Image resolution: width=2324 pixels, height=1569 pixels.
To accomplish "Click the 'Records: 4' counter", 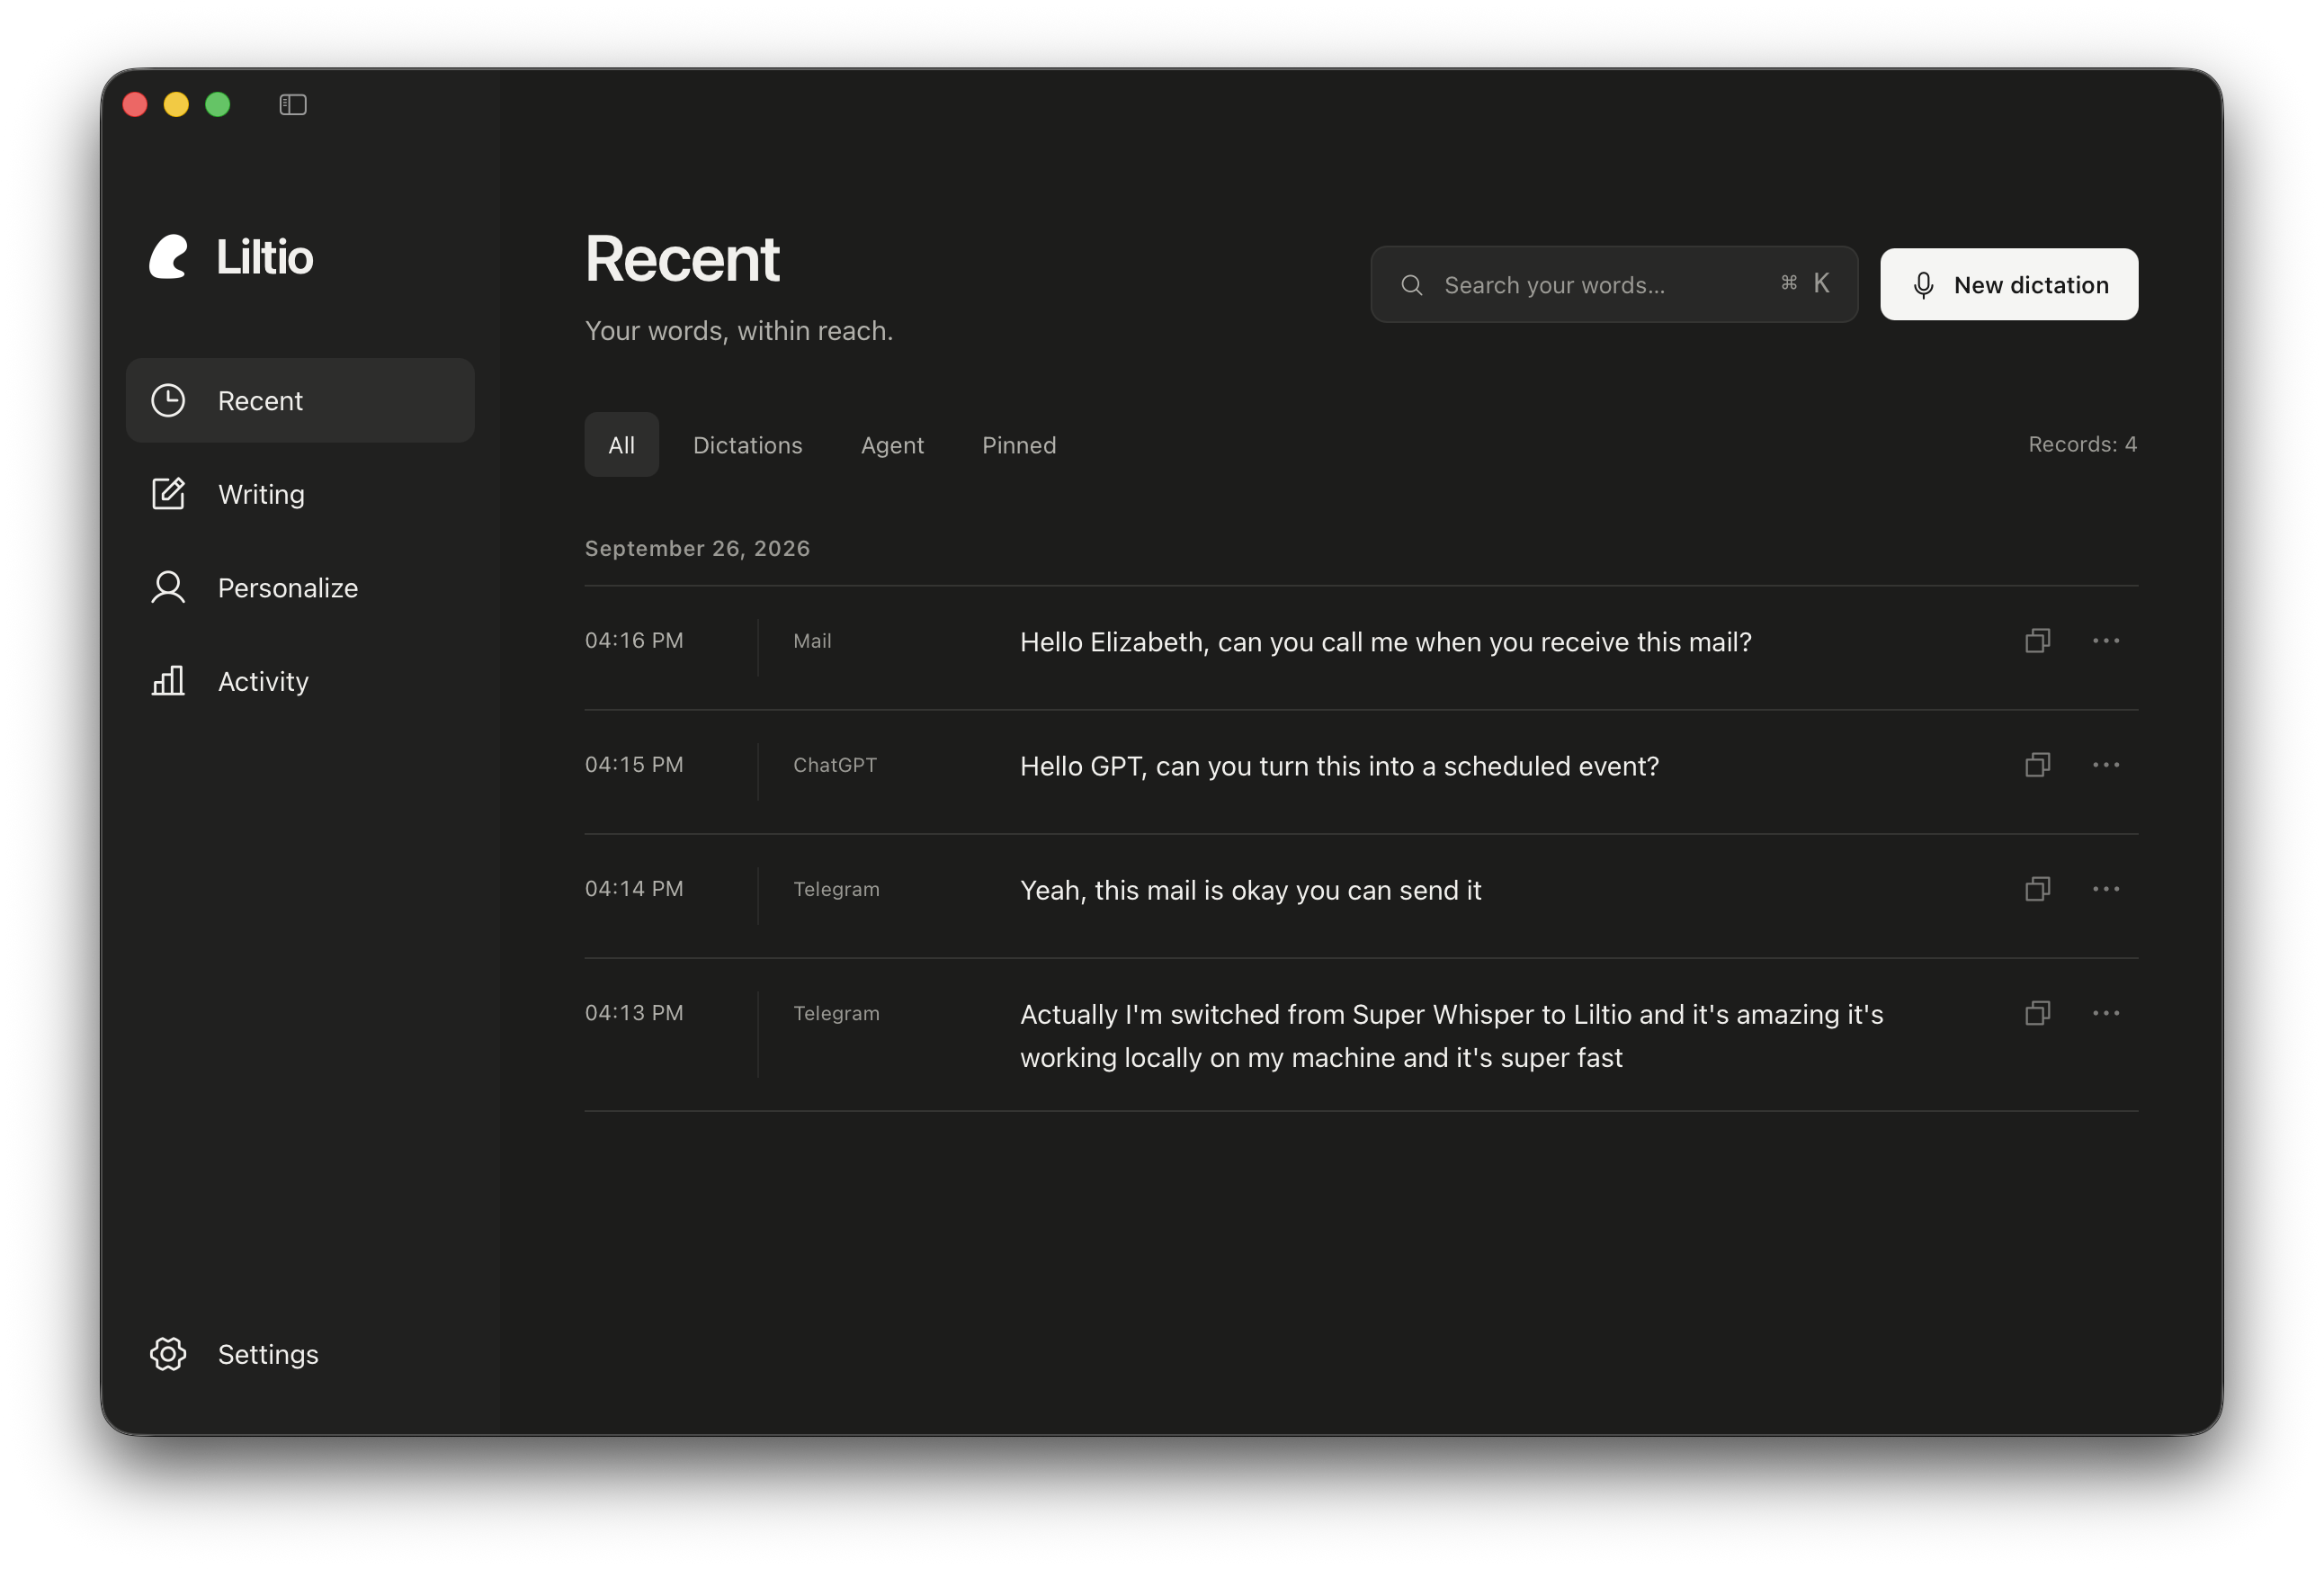I will tap(2082, 444).
